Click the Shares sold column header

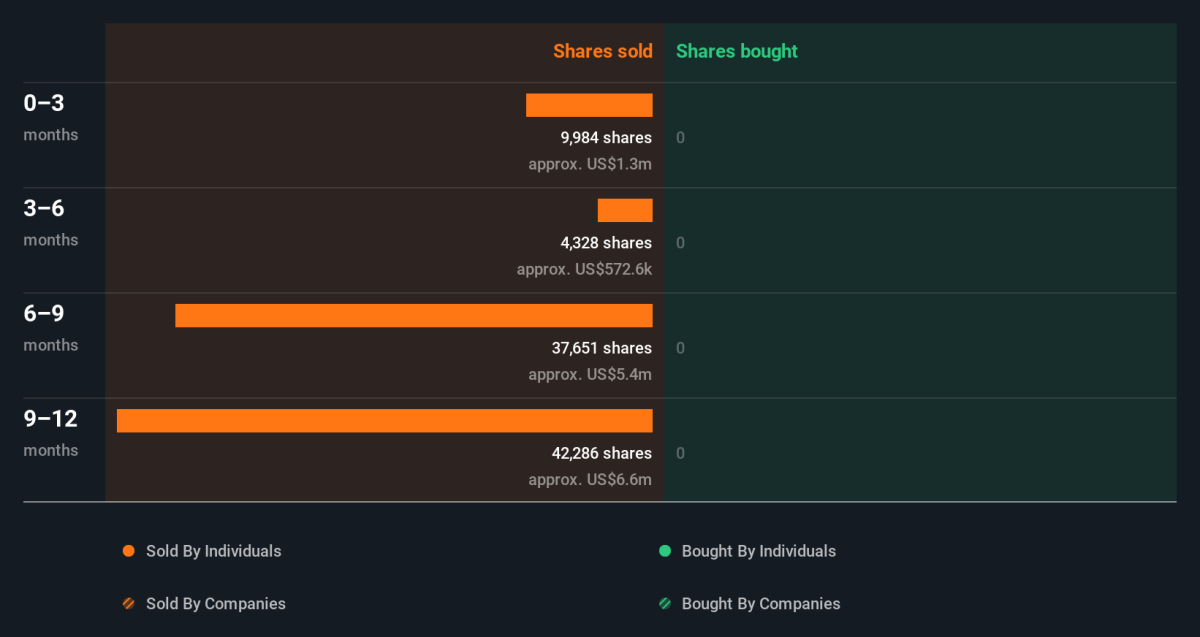tap(603, 51)
